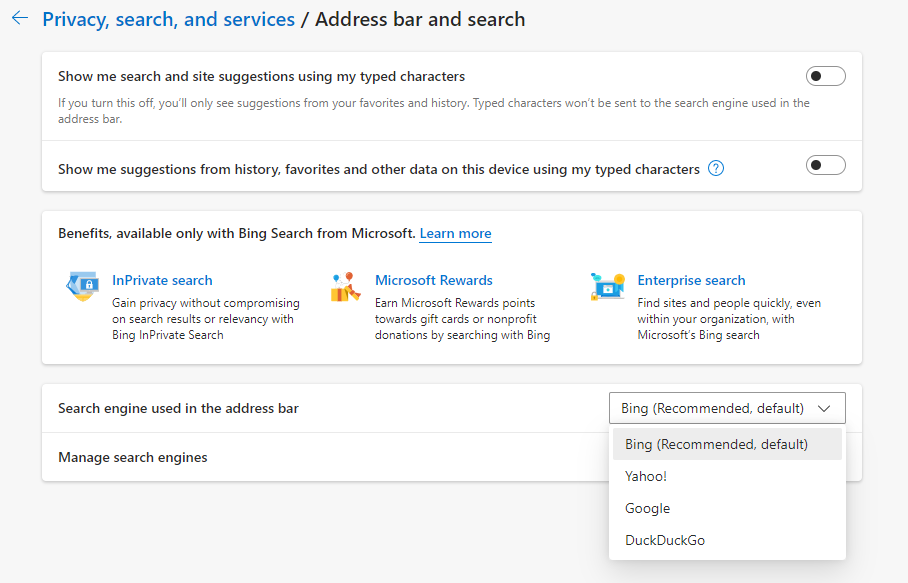908x583 pixels.
Task: Click the Enterprise search briefcase icon
Action: [607, 287]
